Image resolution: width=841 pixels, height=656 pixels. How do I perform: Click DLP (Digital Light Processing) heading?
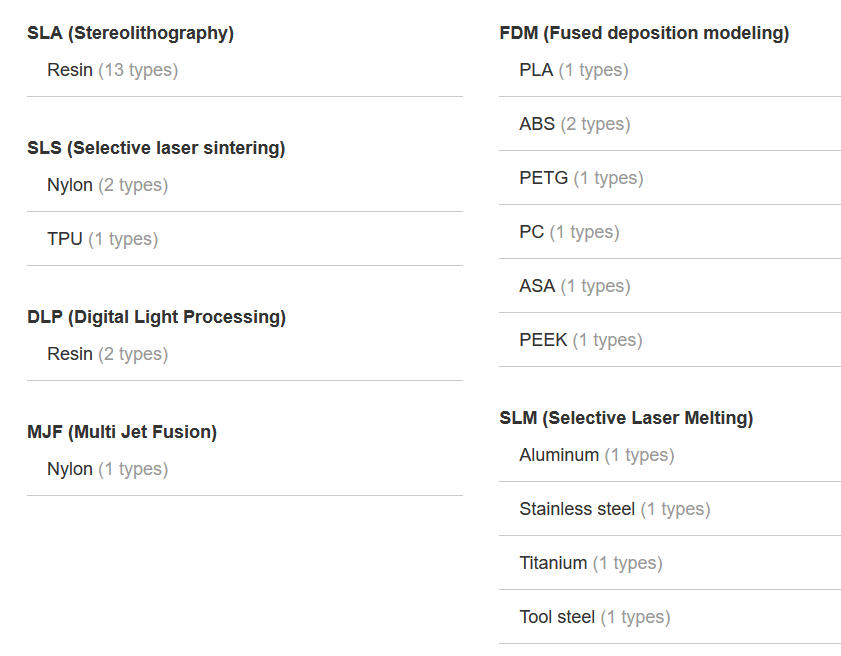pyautogui.click(x=157, y=317)
